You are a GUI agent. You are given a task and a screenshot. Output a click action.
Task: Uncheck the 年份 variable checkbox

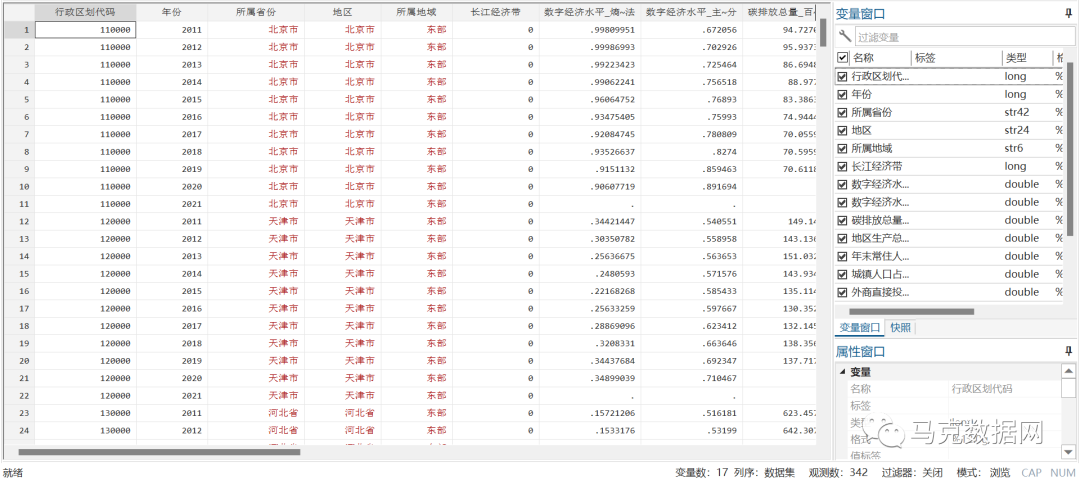point(842,94)
